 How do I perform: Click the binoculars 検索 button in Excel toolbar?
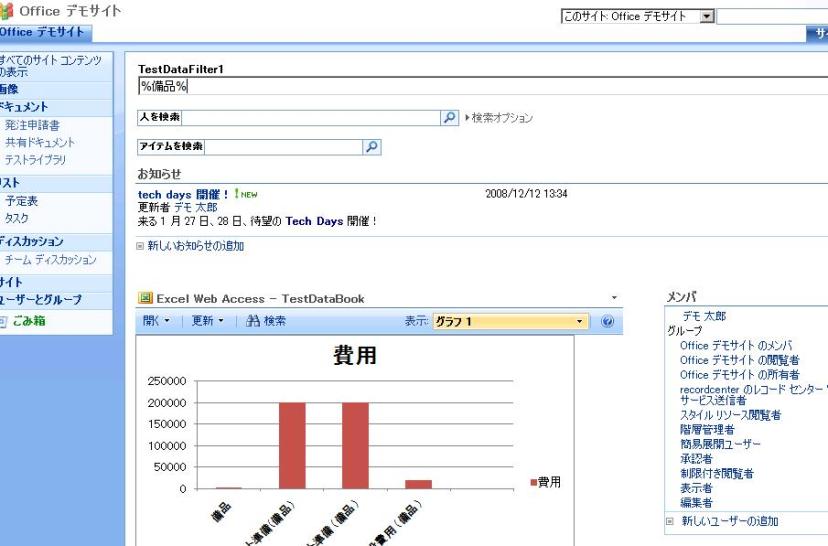pyautogui.click(x=266, y=321)
